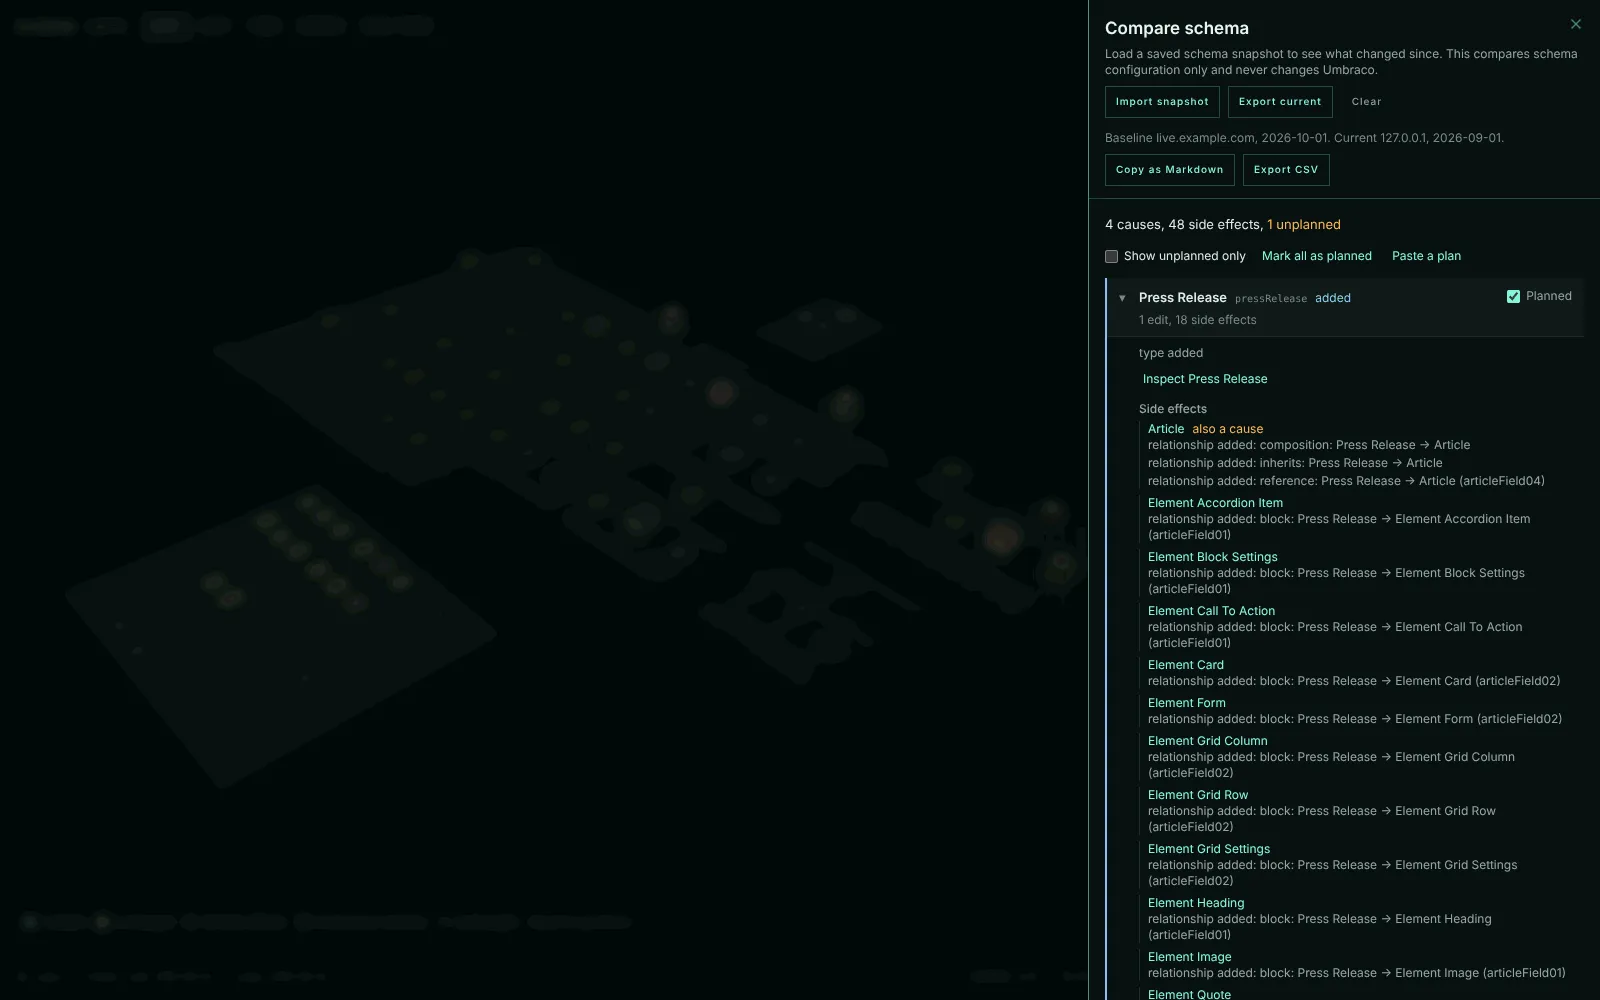Clear the loaded snapshot

point(1366,102)
